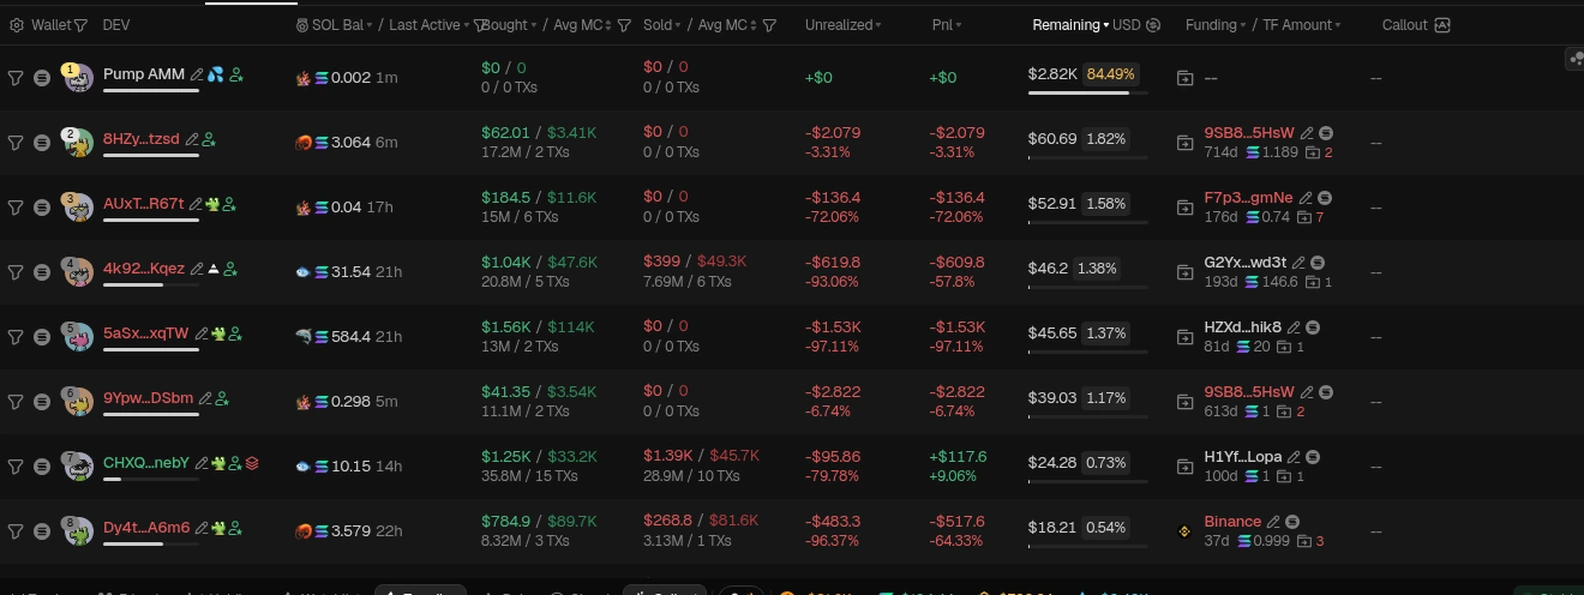Open wallet address AUxT...R67t
The width and height of the screenshot is (1584, 595).
pos(144,204)
